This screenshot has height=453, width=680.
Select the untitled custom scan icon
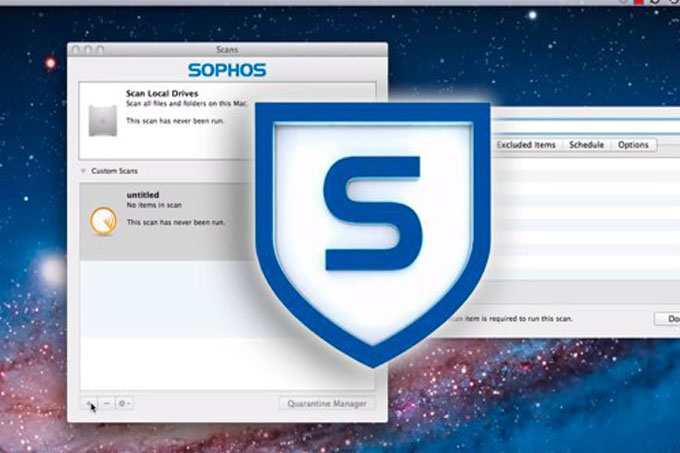[x=103, y=221]
